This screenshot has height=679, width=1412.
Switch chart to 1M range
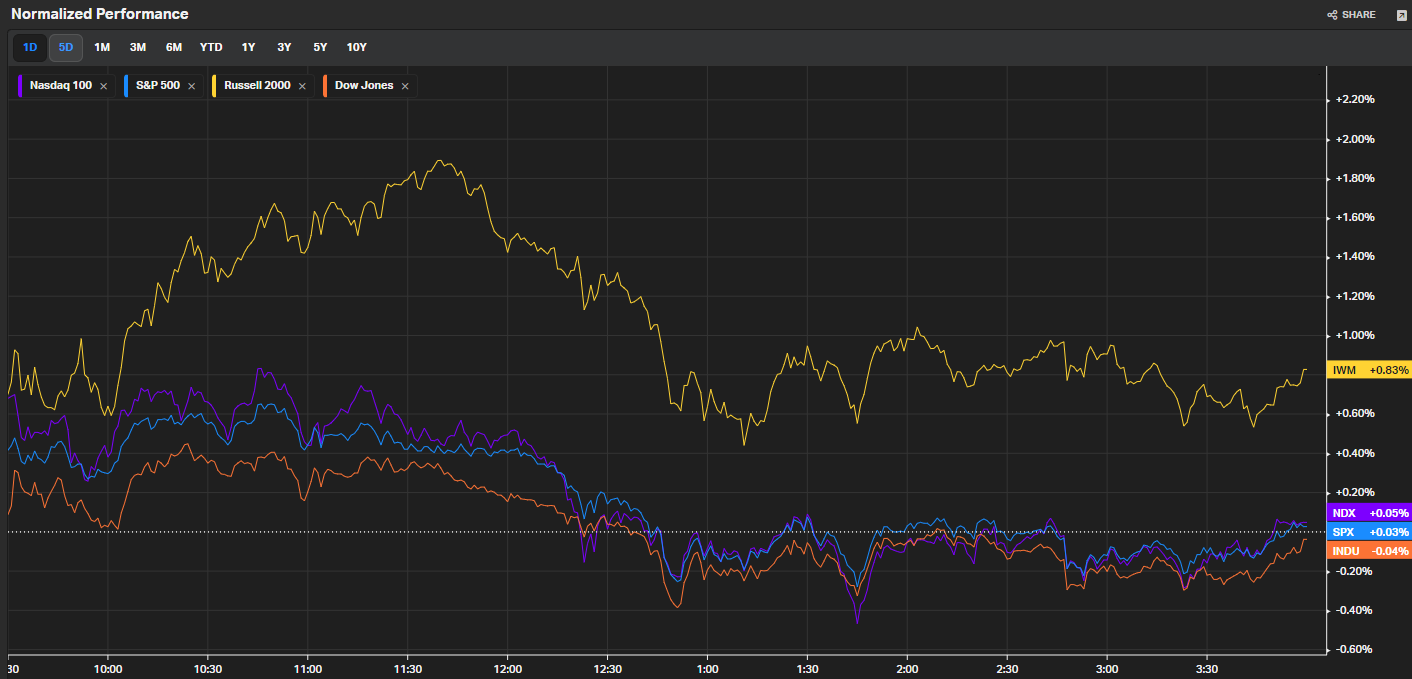[x=102, y=47]
